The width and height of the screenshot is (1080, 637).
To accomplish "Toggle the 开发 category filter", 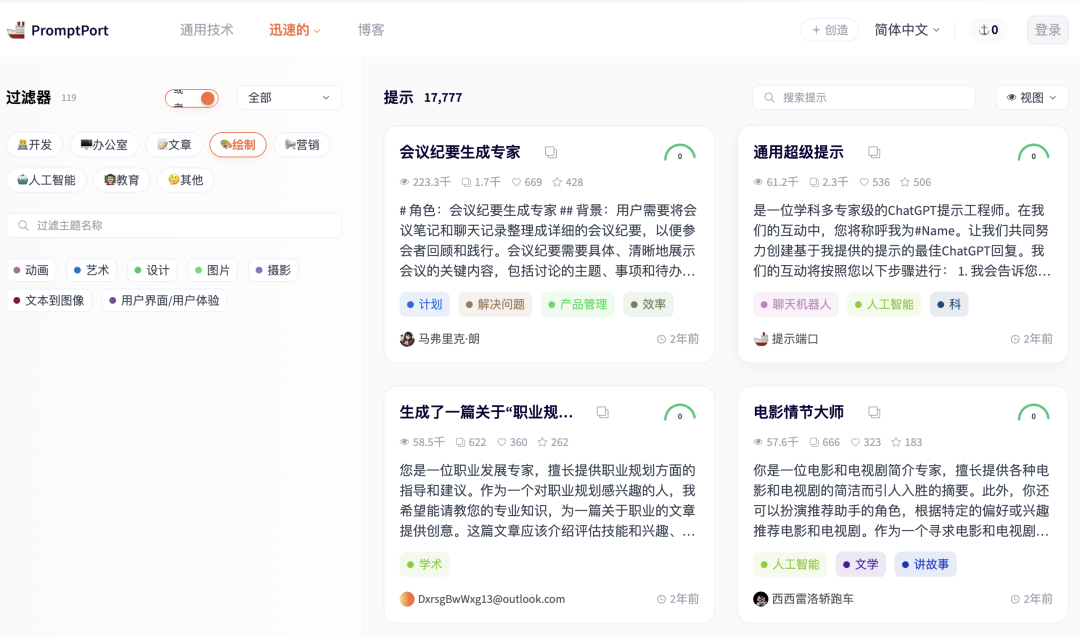I will pyautogui.click(x=34, y=145).
